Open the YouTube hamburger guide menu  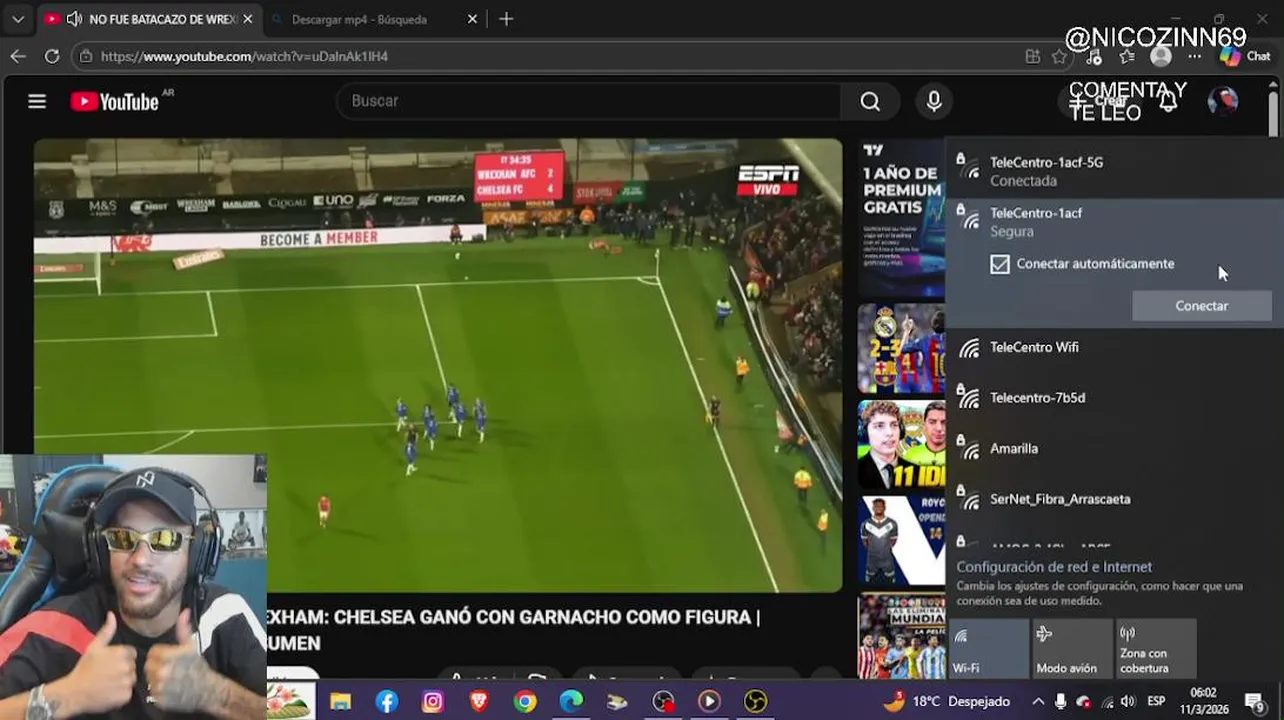[37, 101]
